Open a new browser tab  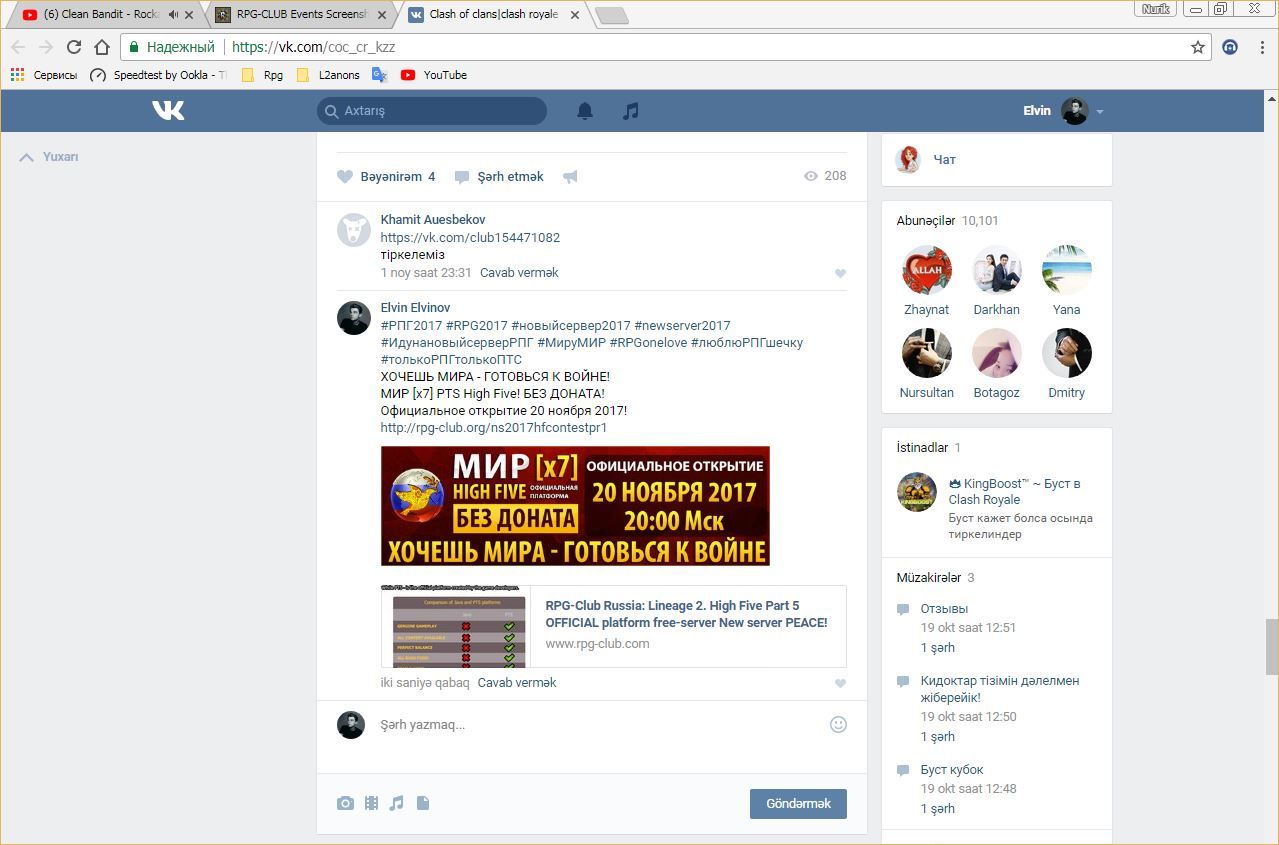[611, 15]
